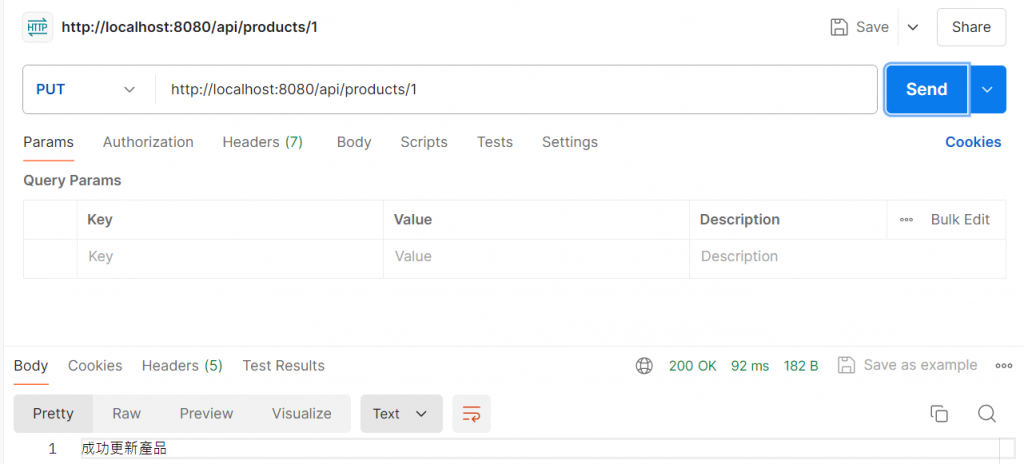The width and height of the screenshot is (1024, 464).
Task: Open the Authorization tab
Action: [148, 142]
